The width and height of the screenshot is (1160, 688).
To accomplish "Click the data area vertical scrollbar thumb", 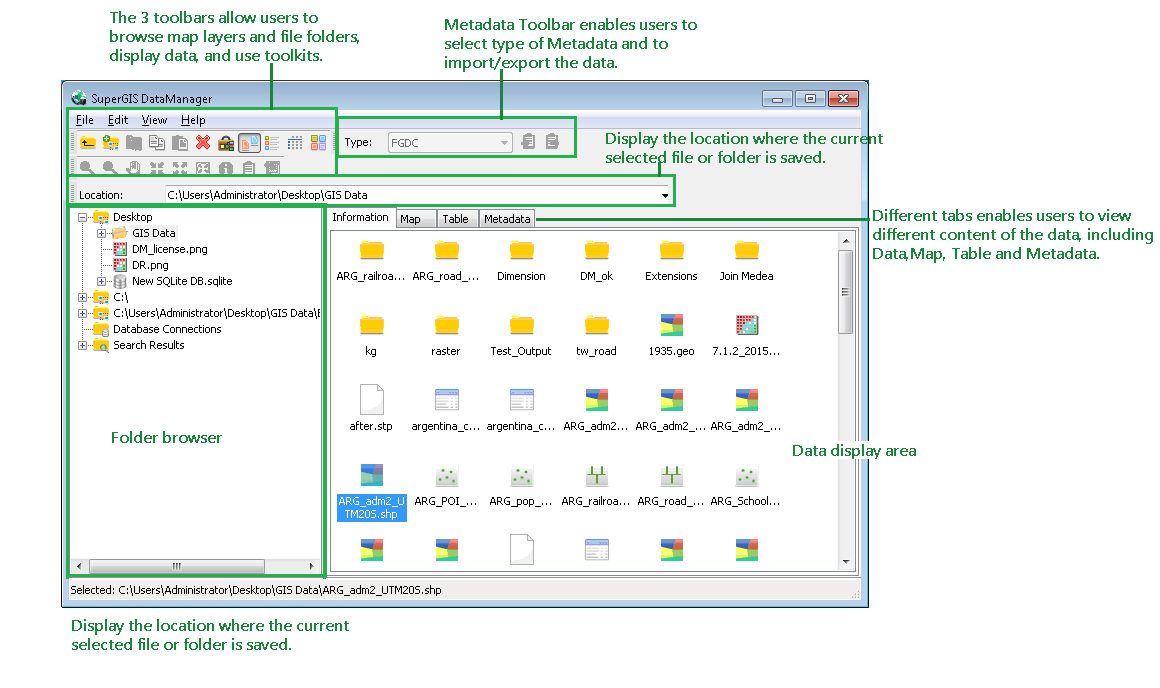I will pos(846,291).
